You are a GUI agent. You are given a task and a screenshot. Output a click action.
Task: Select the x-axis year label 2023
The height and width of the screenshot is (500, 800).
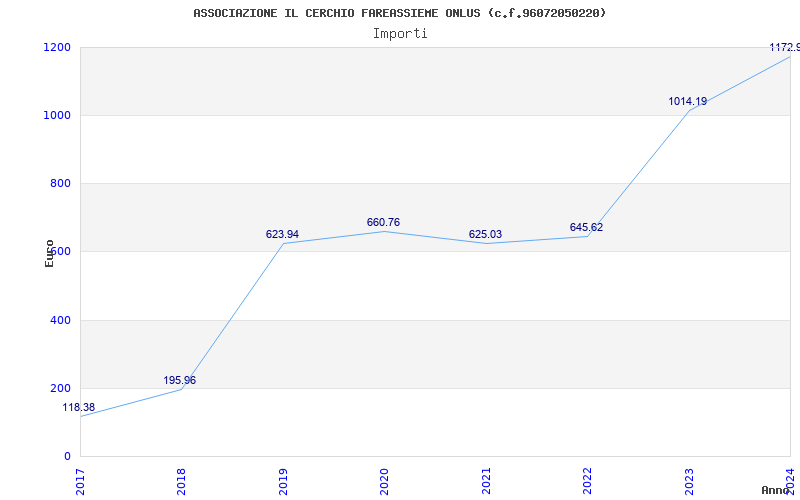click(689, 482)
